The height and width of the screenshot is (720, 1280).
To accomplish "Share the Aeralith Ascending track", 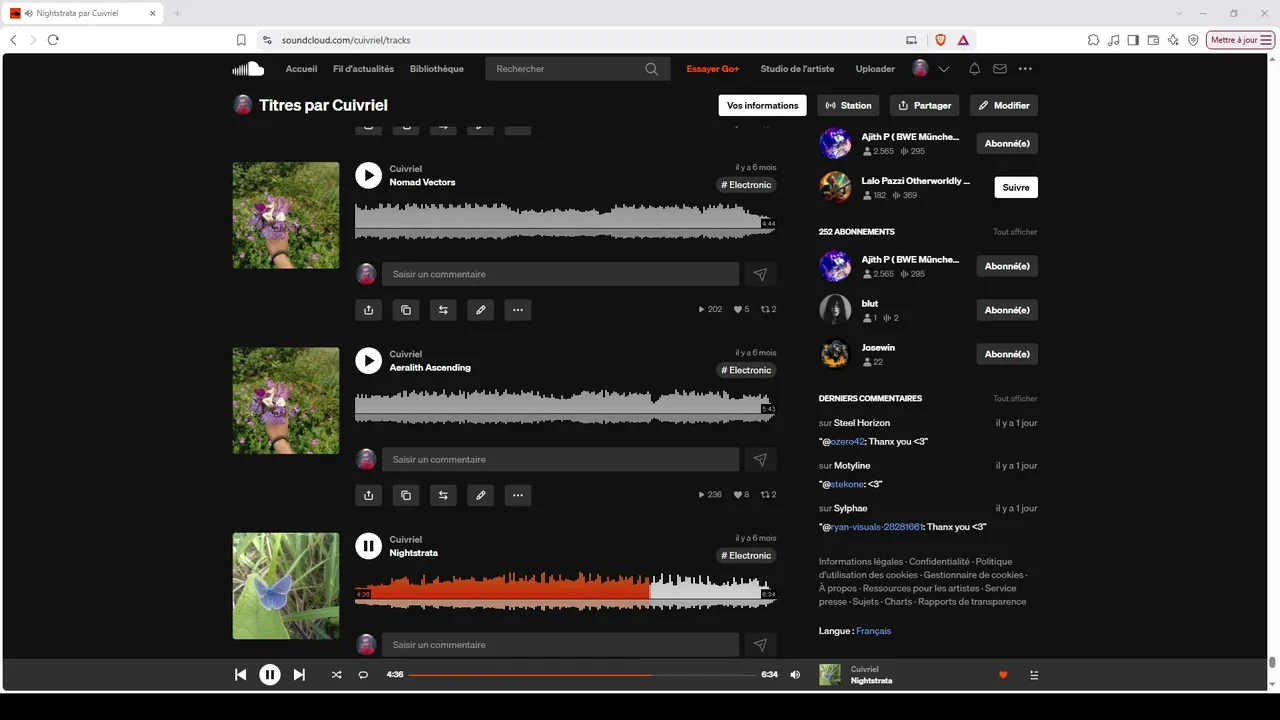I will (x=368, y=495).
